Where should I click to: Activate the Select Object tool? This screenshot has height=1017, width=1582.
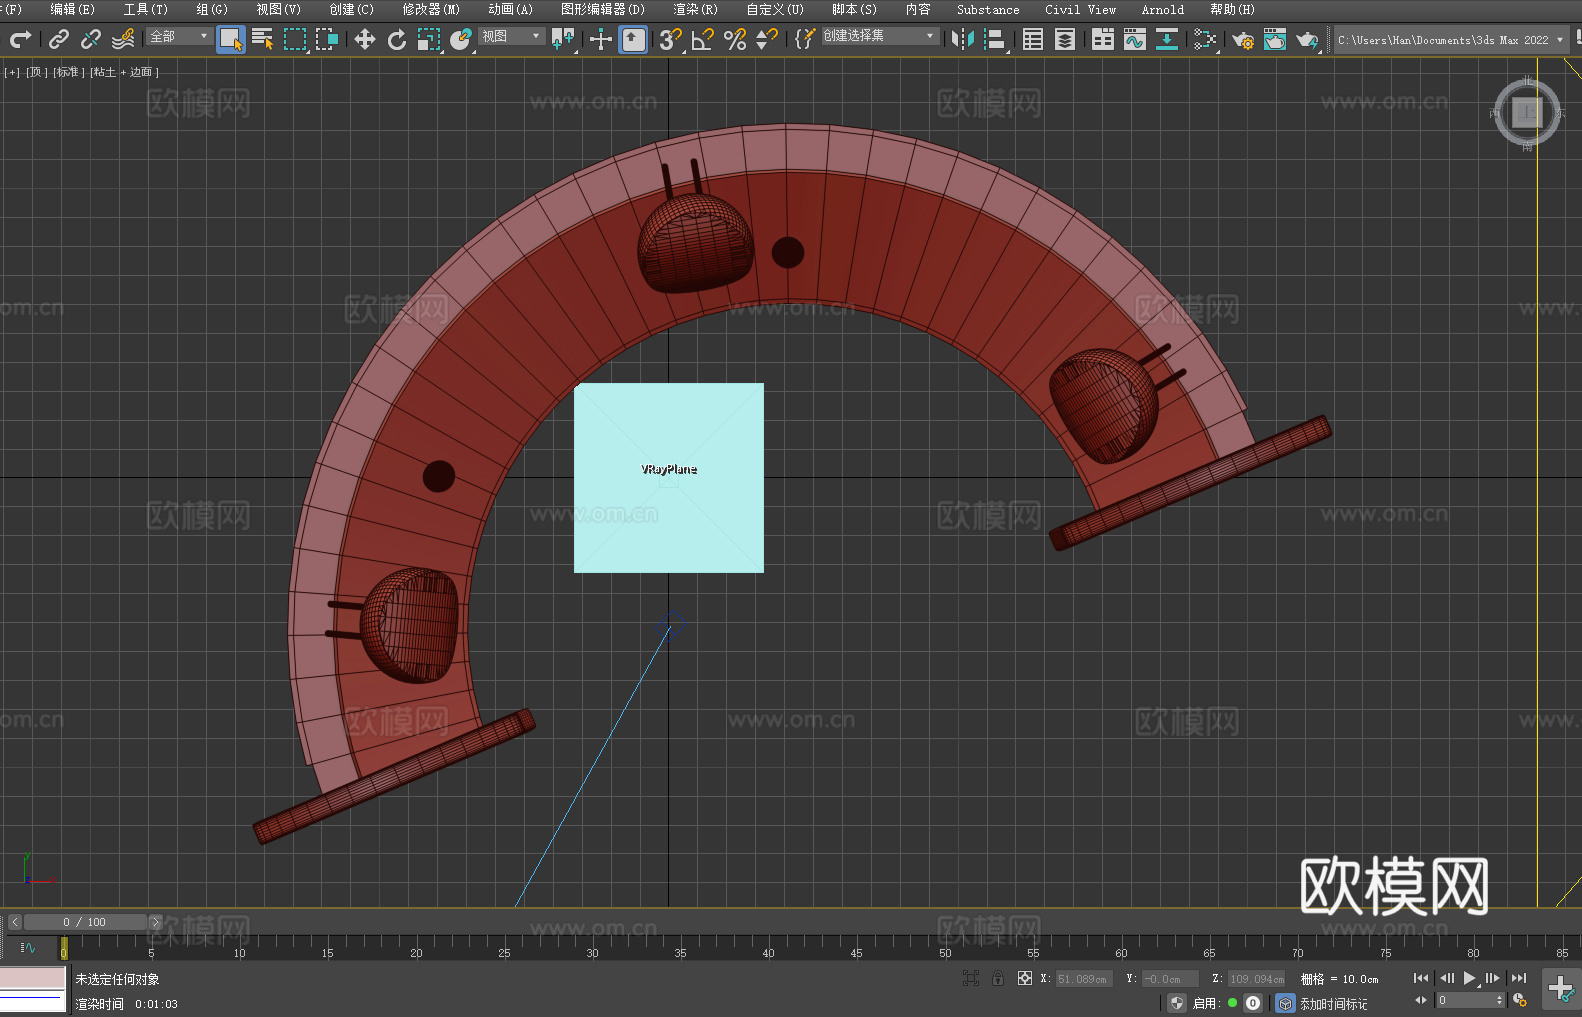tap(231, 39)
